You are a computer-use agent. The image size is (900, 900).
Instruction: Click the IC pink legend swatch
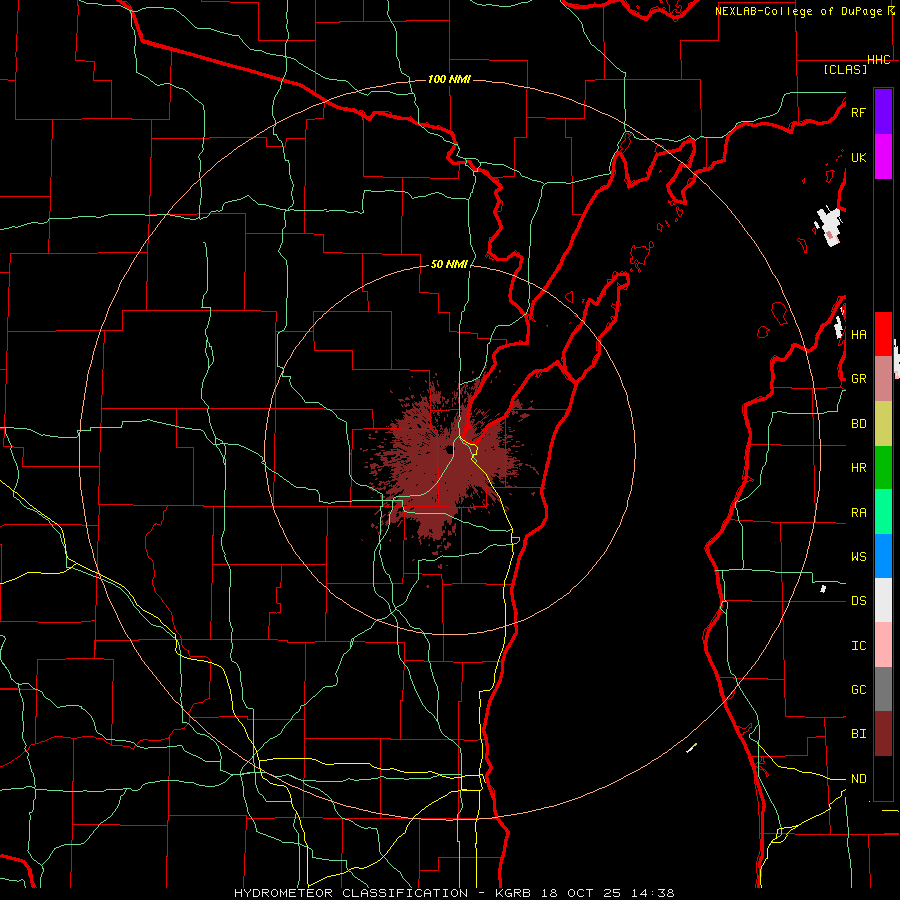[883, 645]
